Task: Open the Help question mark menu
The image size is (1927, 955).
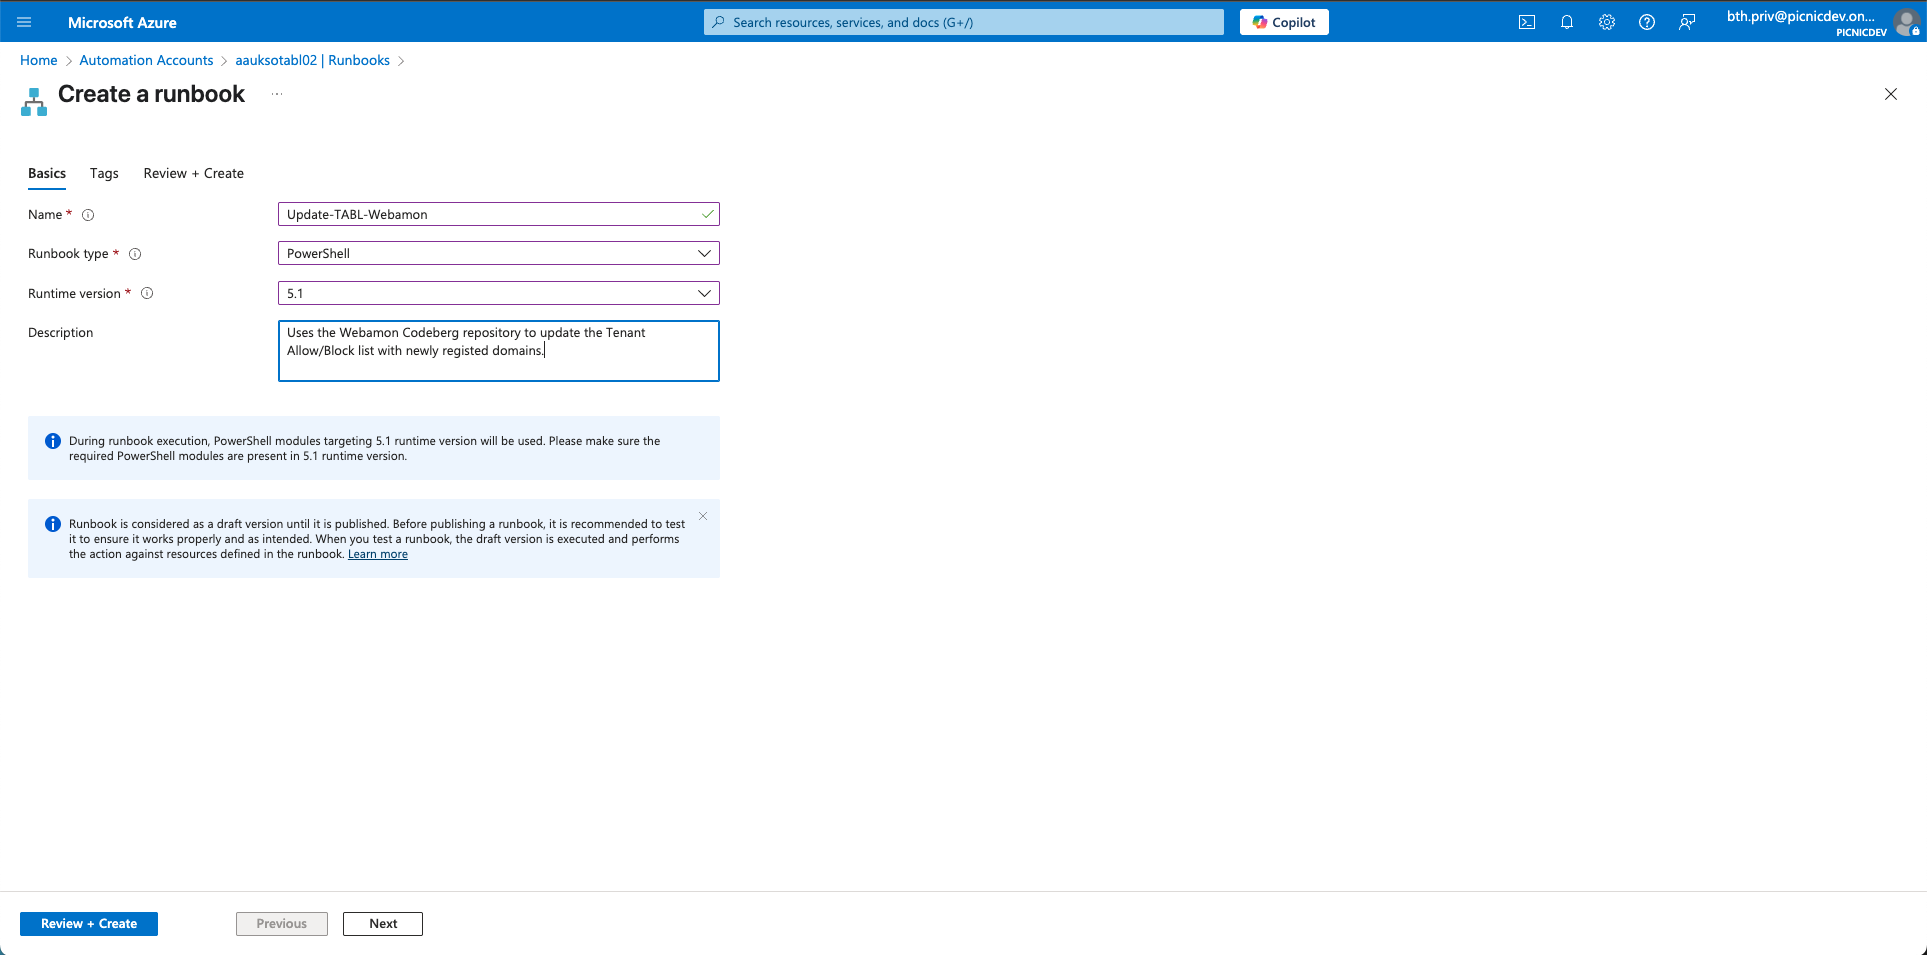Action: (x=1647, y=22)
